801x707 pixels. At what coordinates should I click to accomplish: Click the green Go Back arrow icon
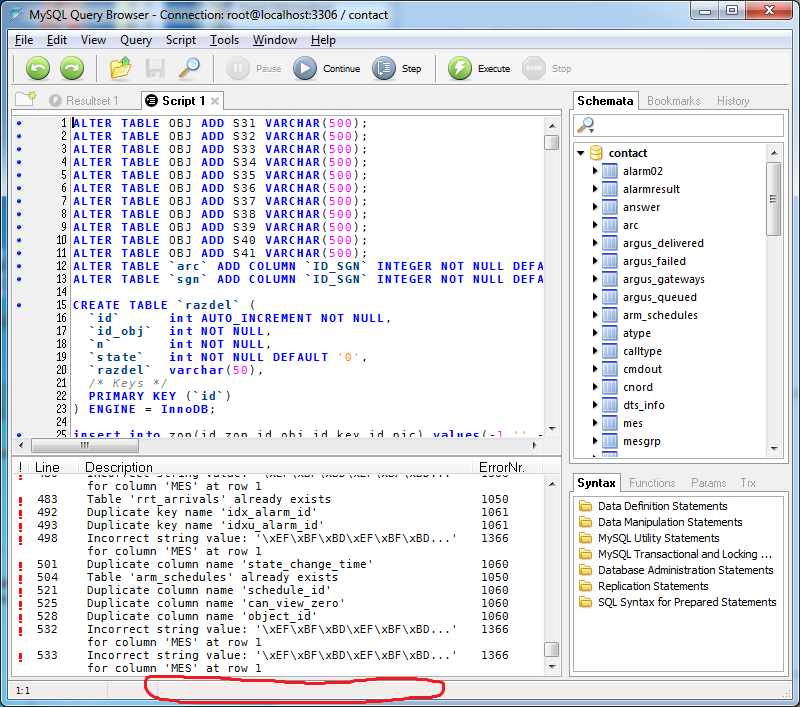(38, 68)
